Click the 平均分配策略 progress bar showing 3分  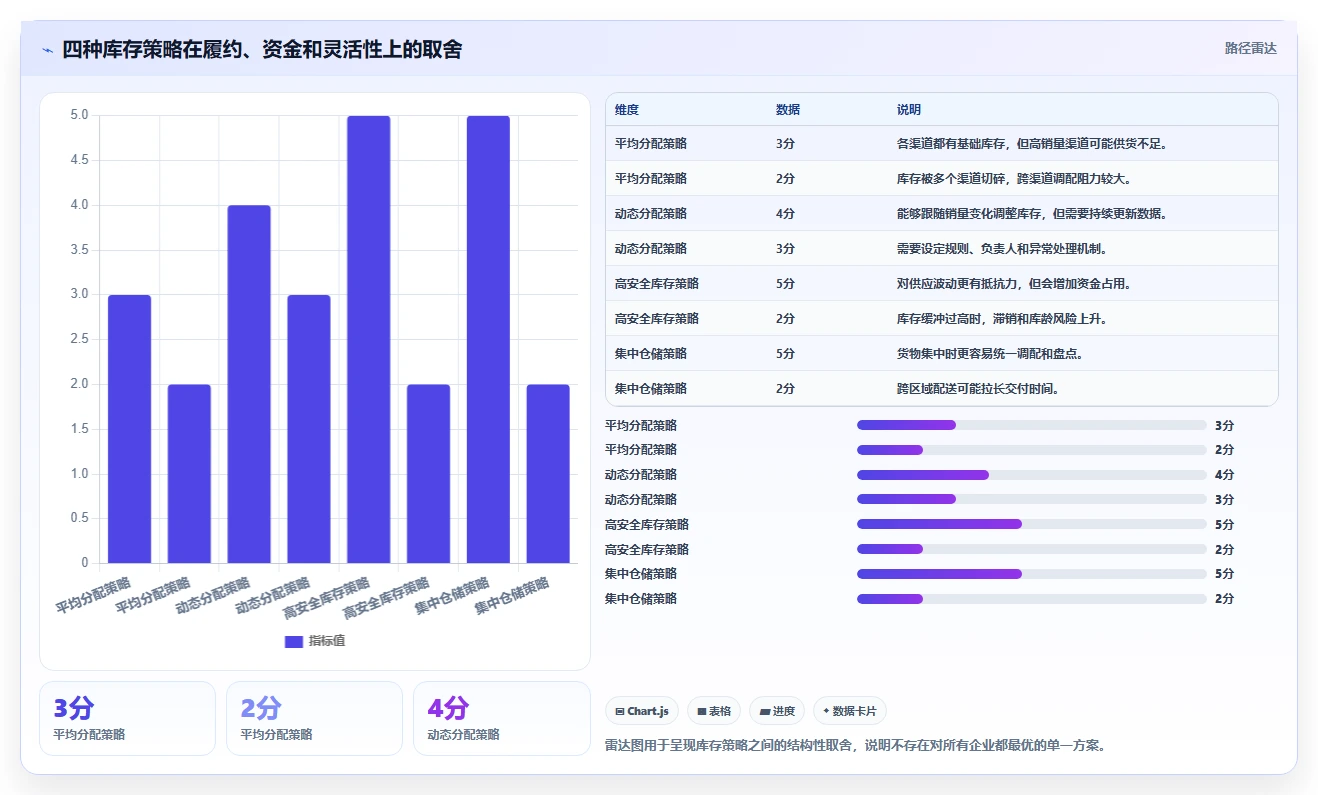pyautogui.click(x=1032, y=425)
